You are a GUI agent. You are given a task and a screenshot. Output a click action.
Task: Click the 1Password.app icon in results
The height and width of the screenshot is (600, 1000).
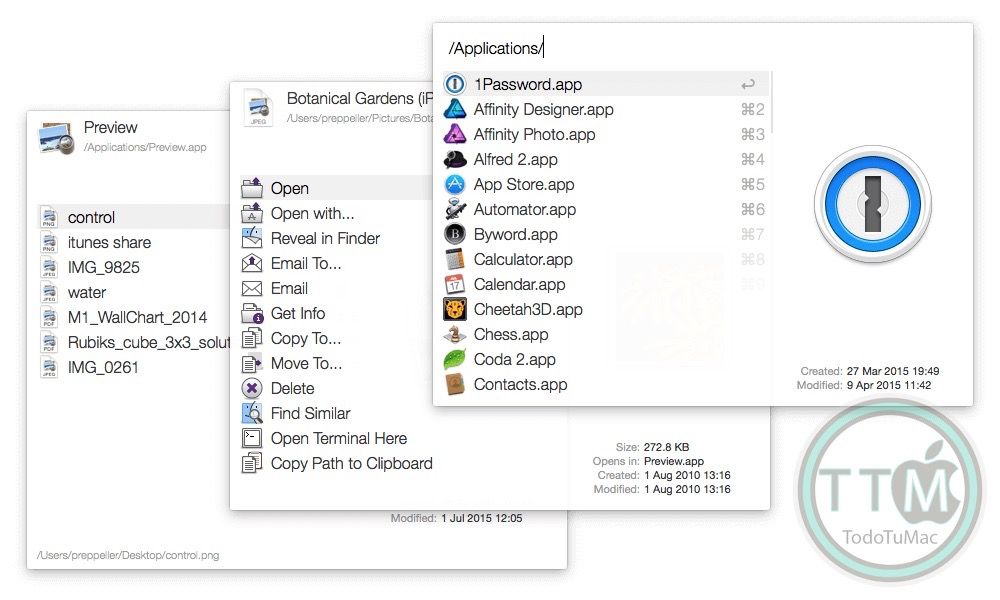(455, 84)
